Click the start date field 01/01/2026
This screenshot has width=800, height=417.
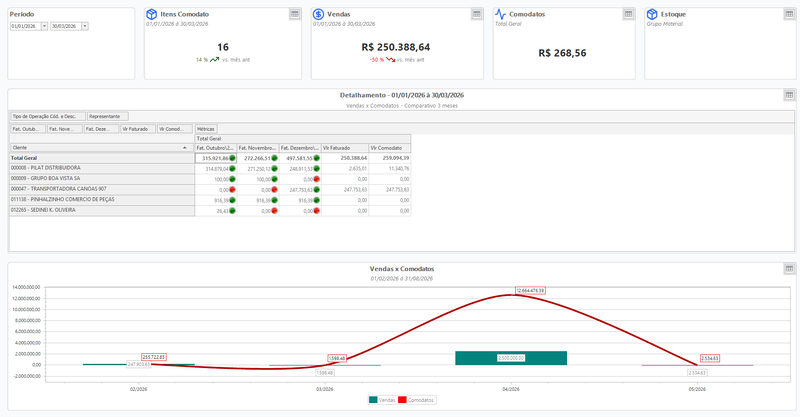(x=26, y=26)
